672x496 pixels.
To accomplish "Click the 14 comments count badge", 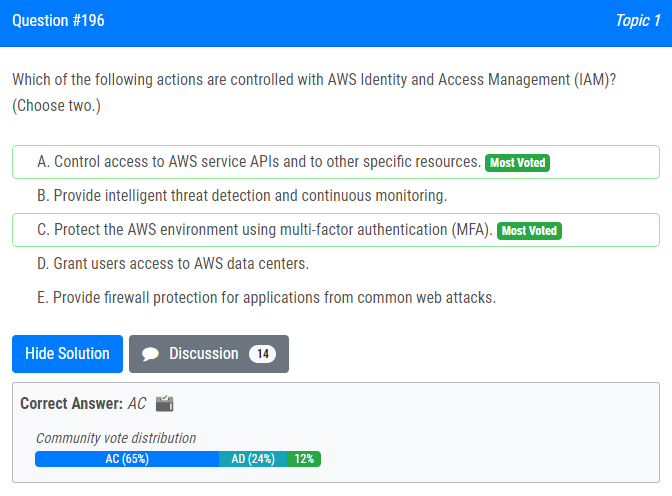I will click(x=262, y=354).
